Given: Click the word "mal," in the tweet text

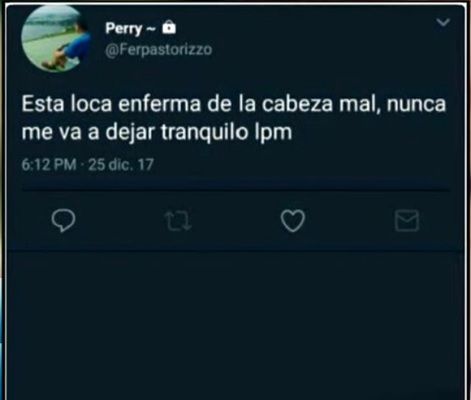Looking at the screenshot, I should (360, 104).
